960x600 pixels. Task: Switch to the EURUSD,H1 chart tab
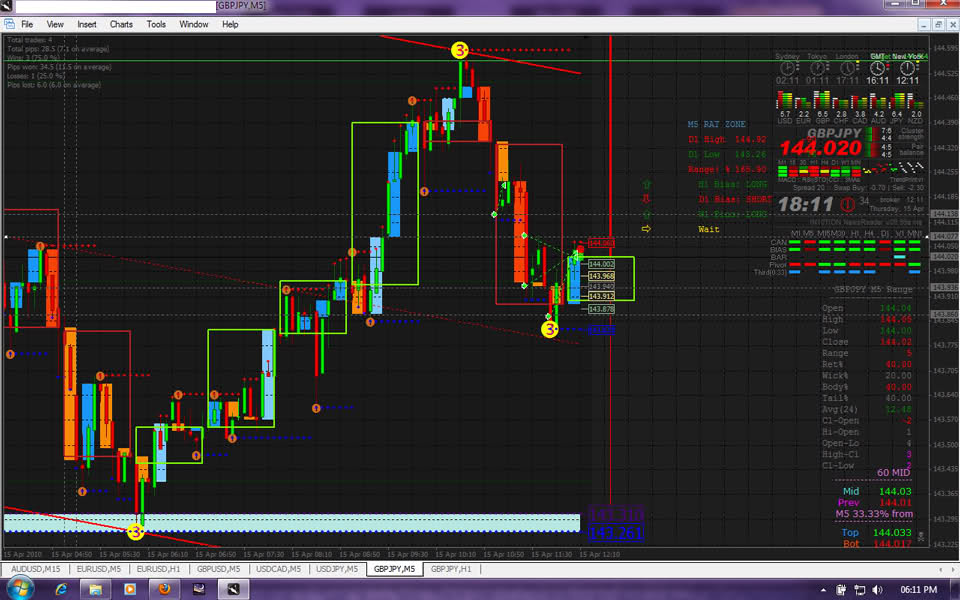(159, 569)
